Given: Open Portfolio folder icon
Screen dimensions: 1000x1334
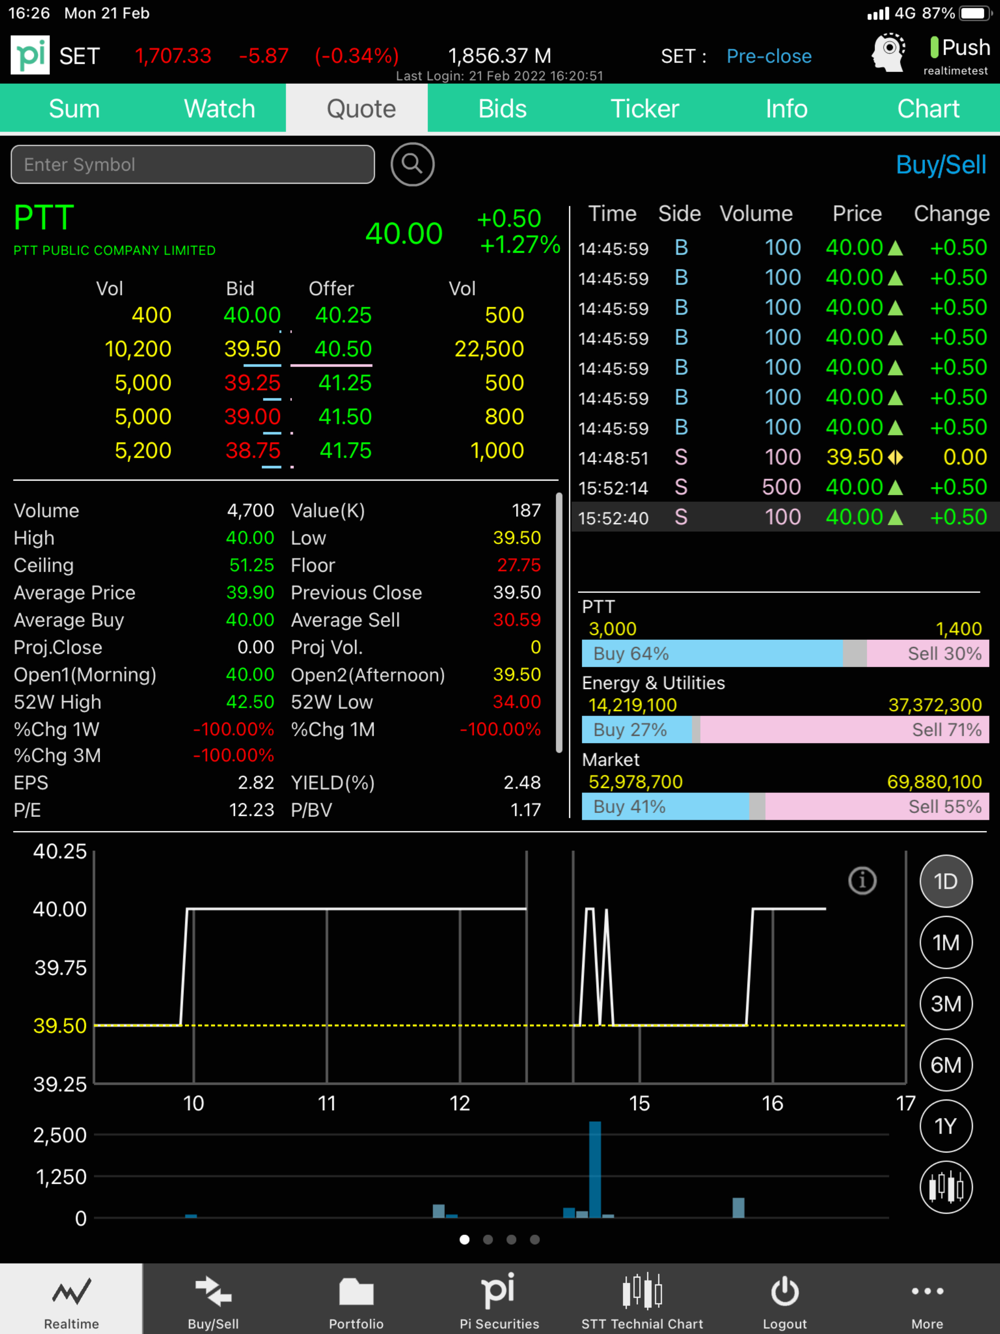Looking at the screenshot, I should point(356,1292).
